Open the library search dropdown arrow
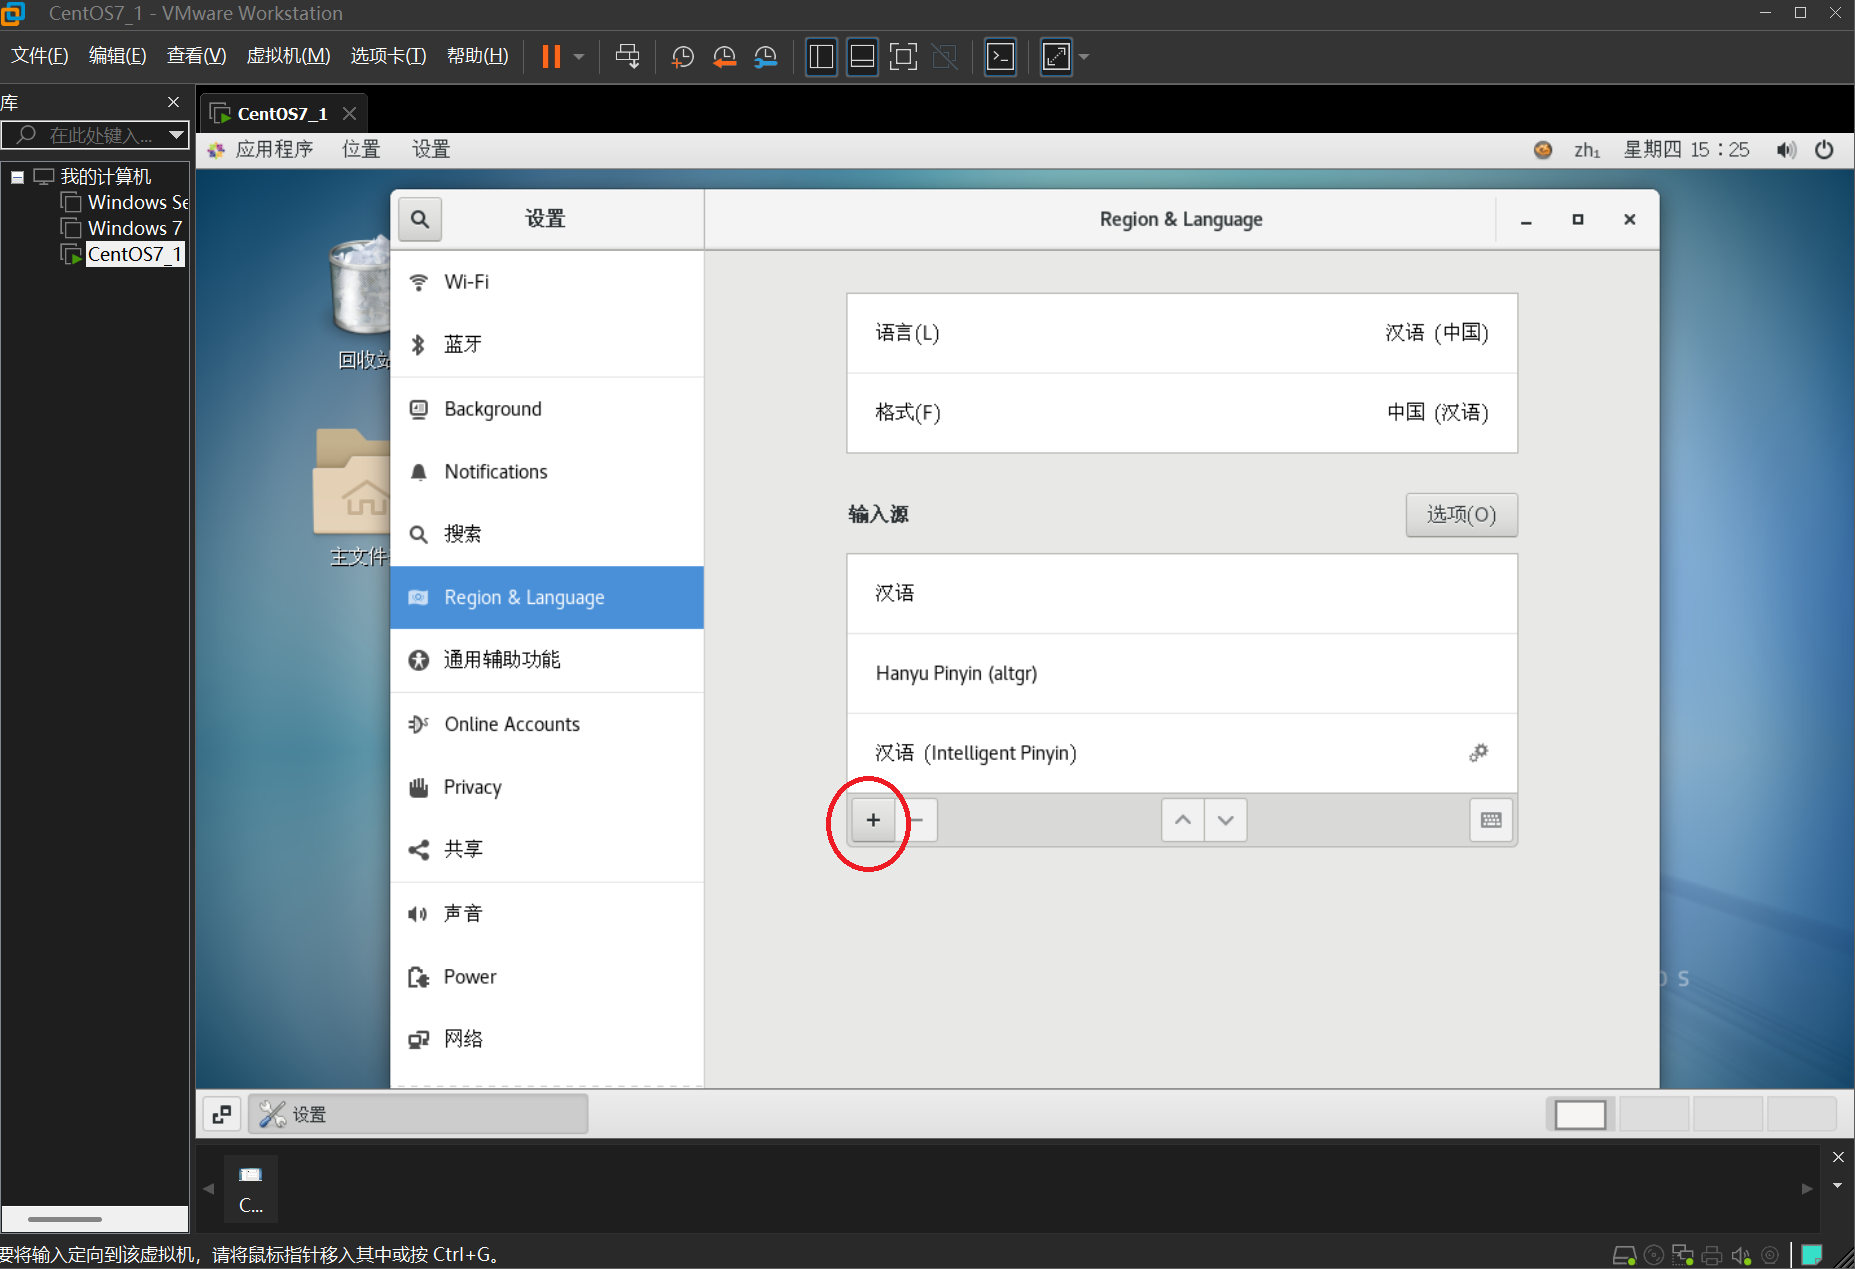The height and width of the screenshot is (1269, 1855). pos(176,135)
